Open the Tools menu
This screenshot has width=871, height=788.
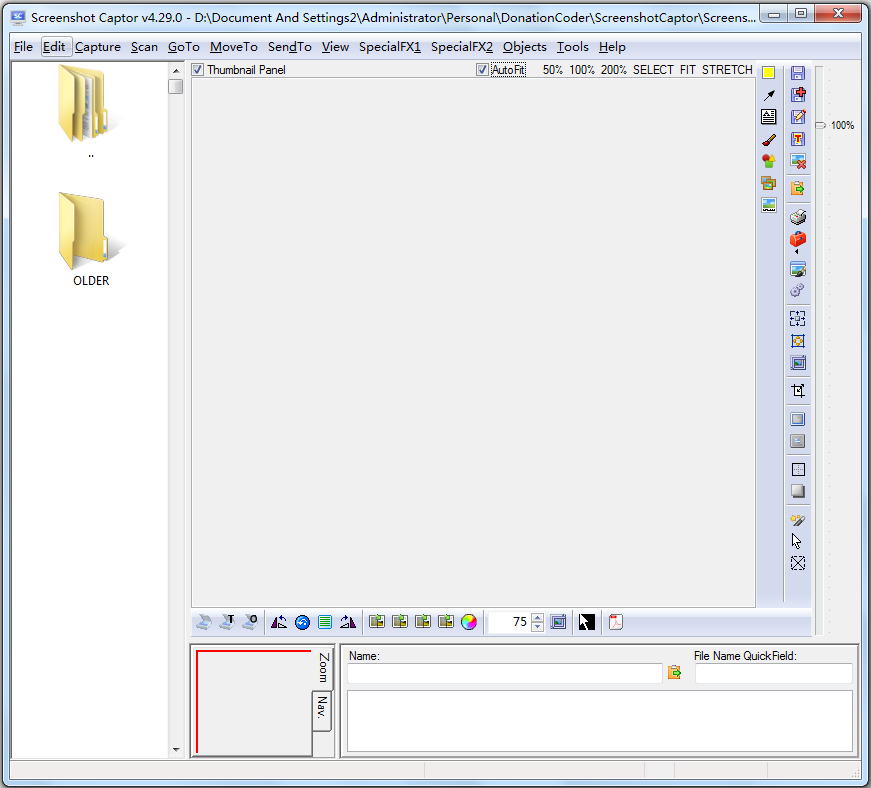click(x=573, y=47)
